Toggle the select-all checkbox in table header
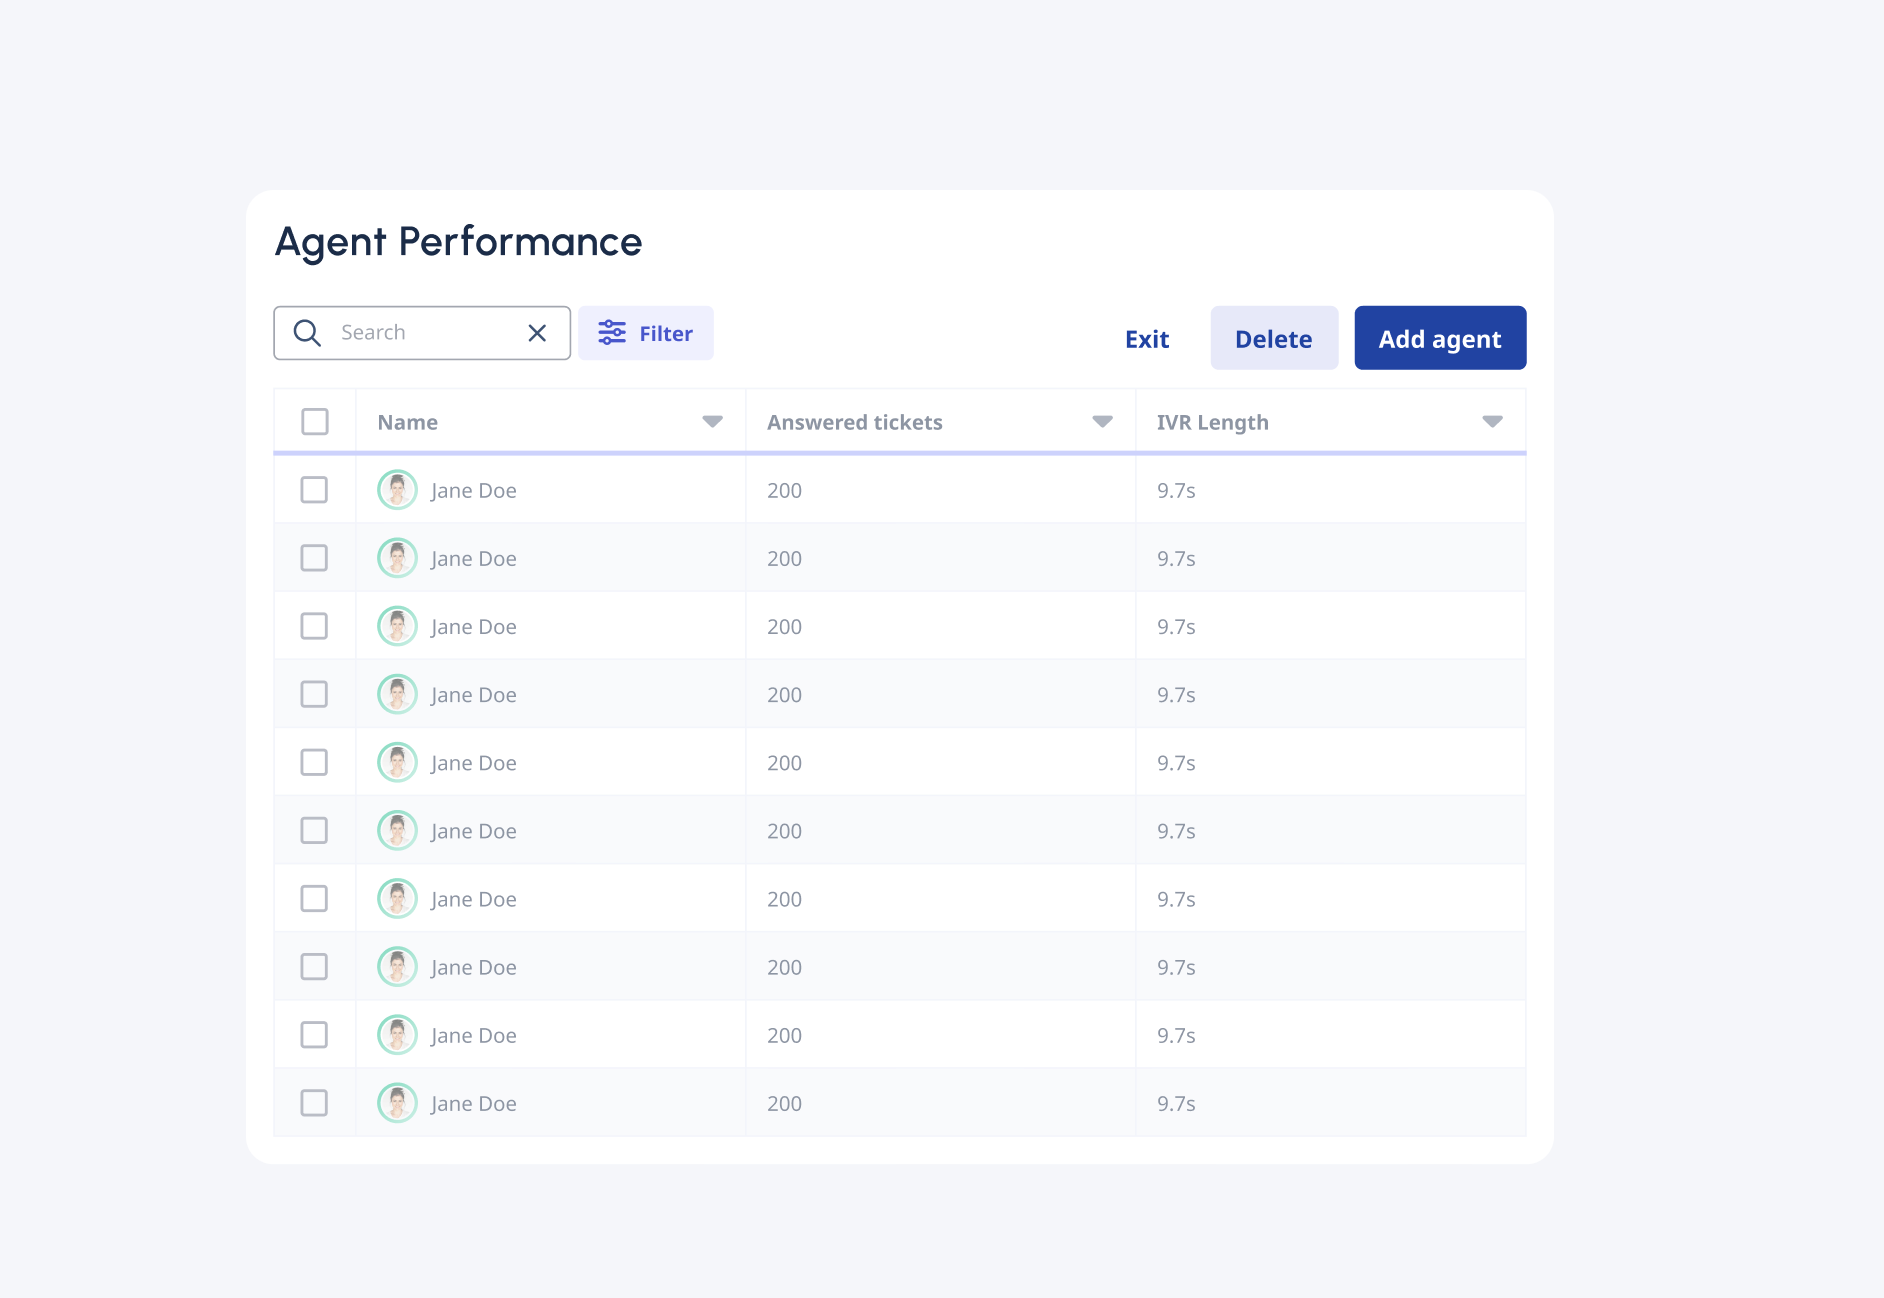1884x1298 pixels. tap(315, 422)
